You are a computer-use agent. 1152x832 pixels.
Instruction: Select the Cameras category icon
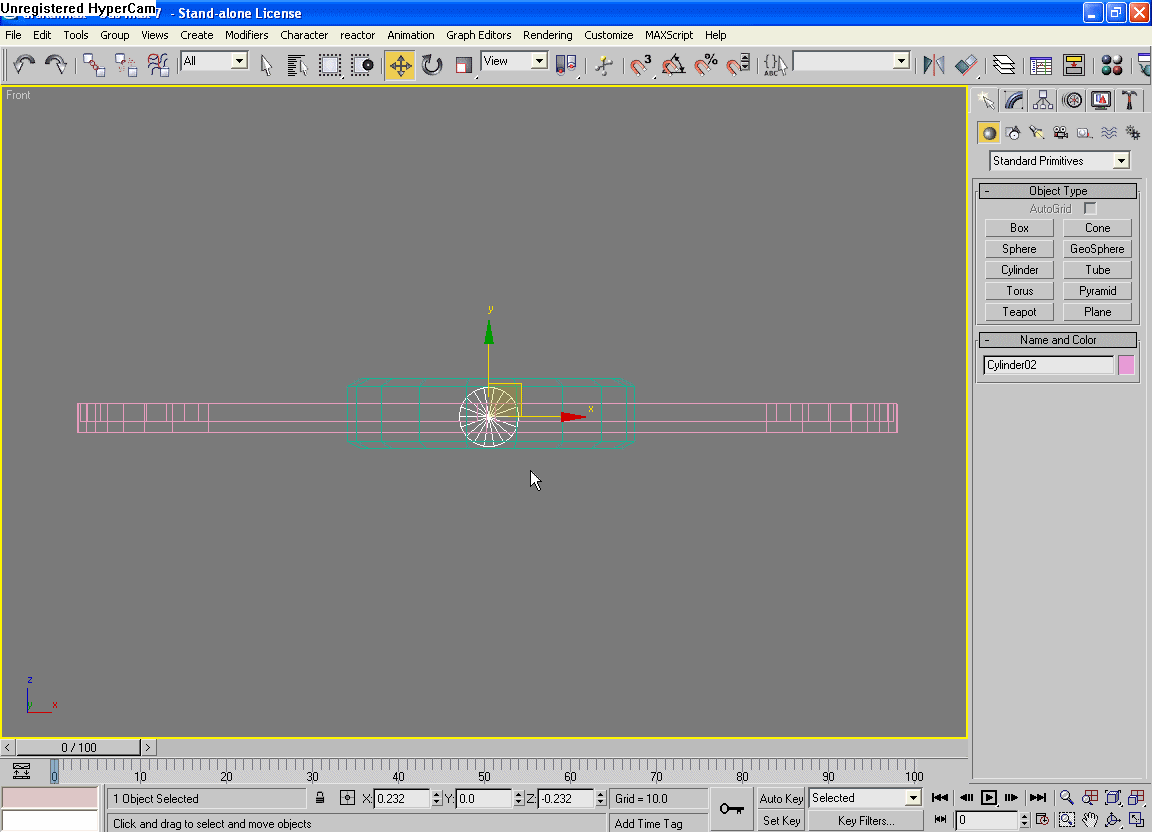pyautogui.click(x=1060, y=133)
